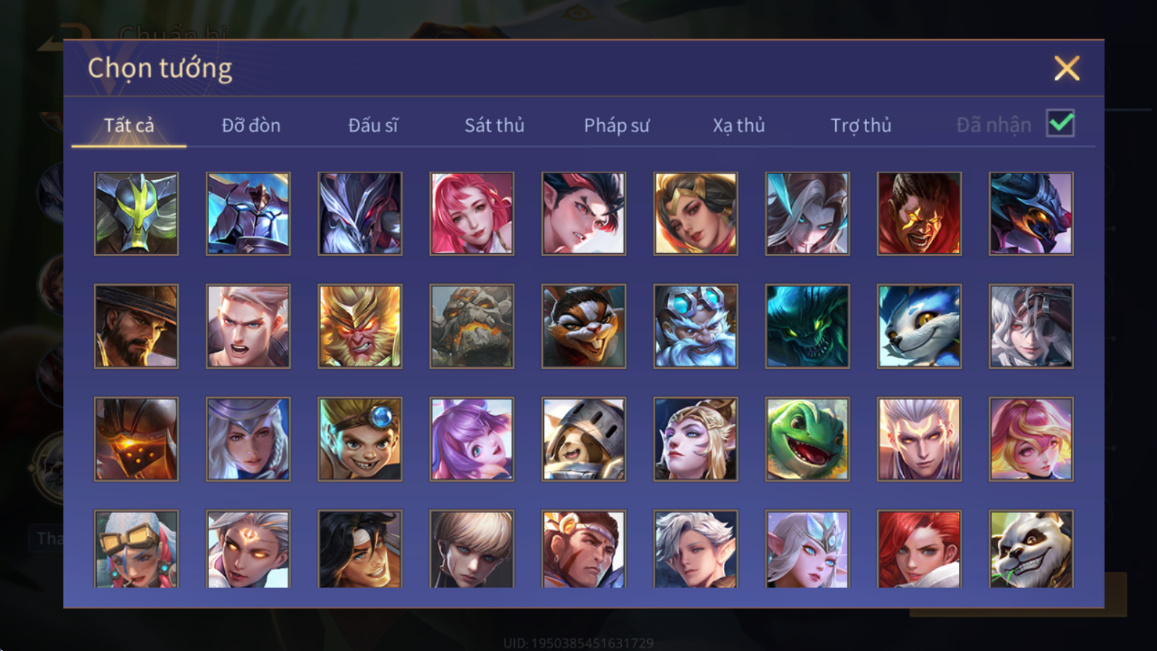Select the rock golem hero portrait
Image resolution: width=1157 pixels, height=651 pixels.
point(472,326)
